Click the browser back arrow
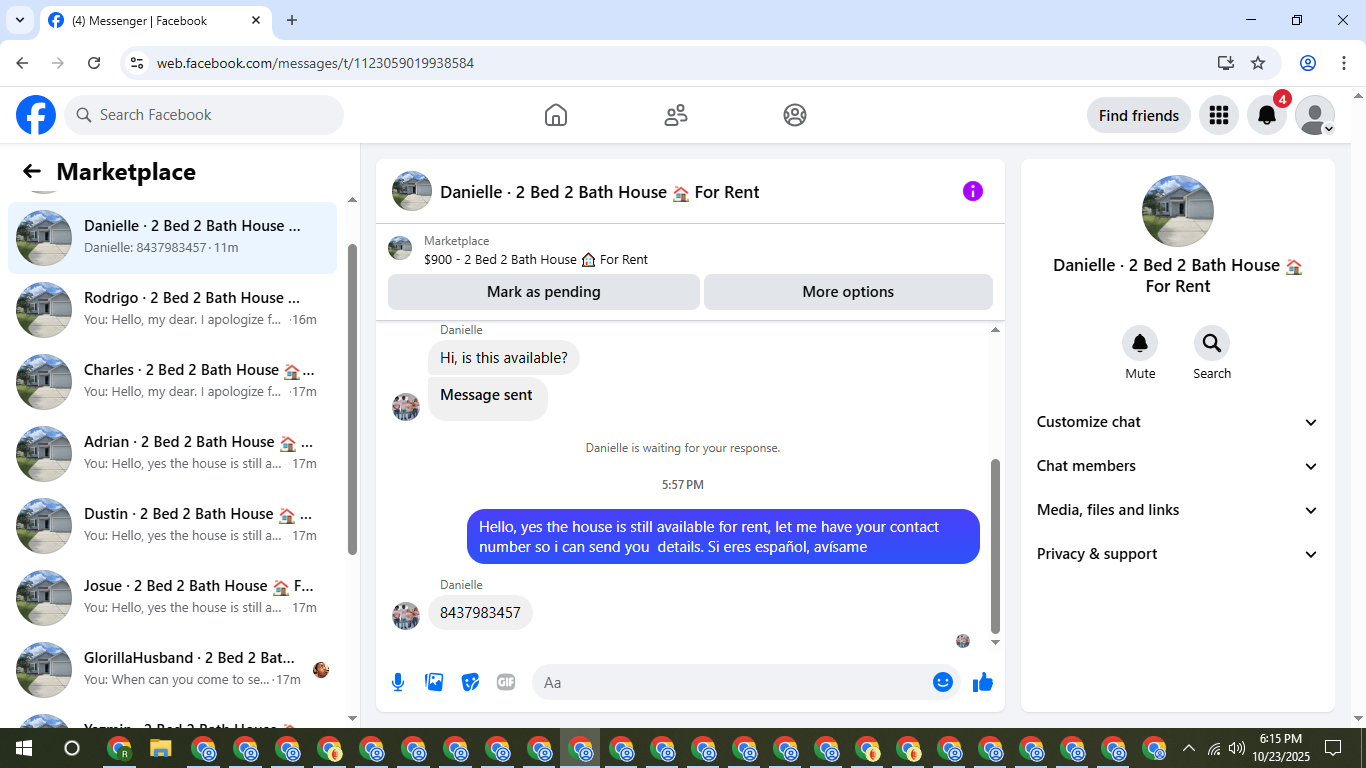Screen dimensions: 1366x768 click(x=22, y=63)
